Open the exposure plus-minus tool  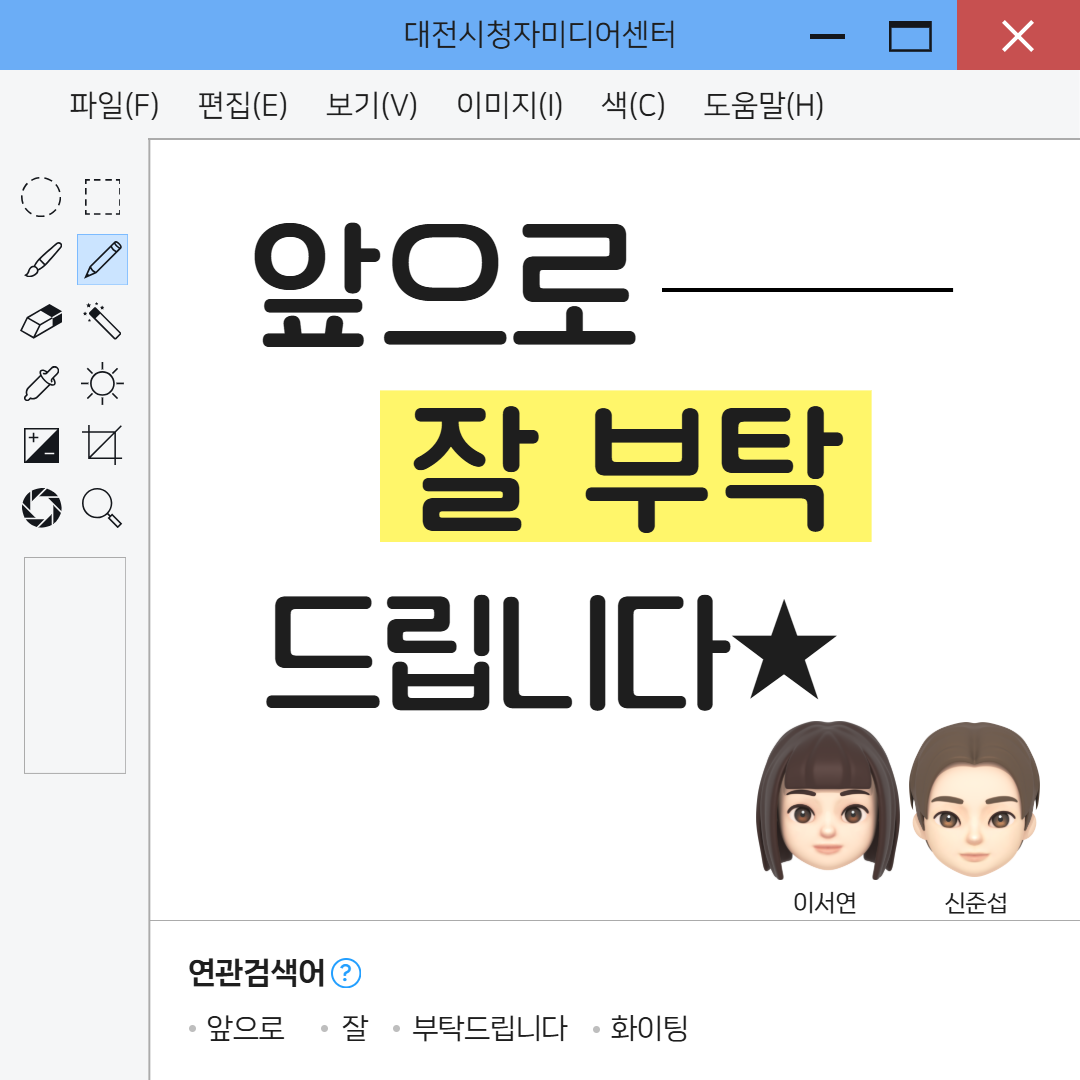click(x=41, y=445)
